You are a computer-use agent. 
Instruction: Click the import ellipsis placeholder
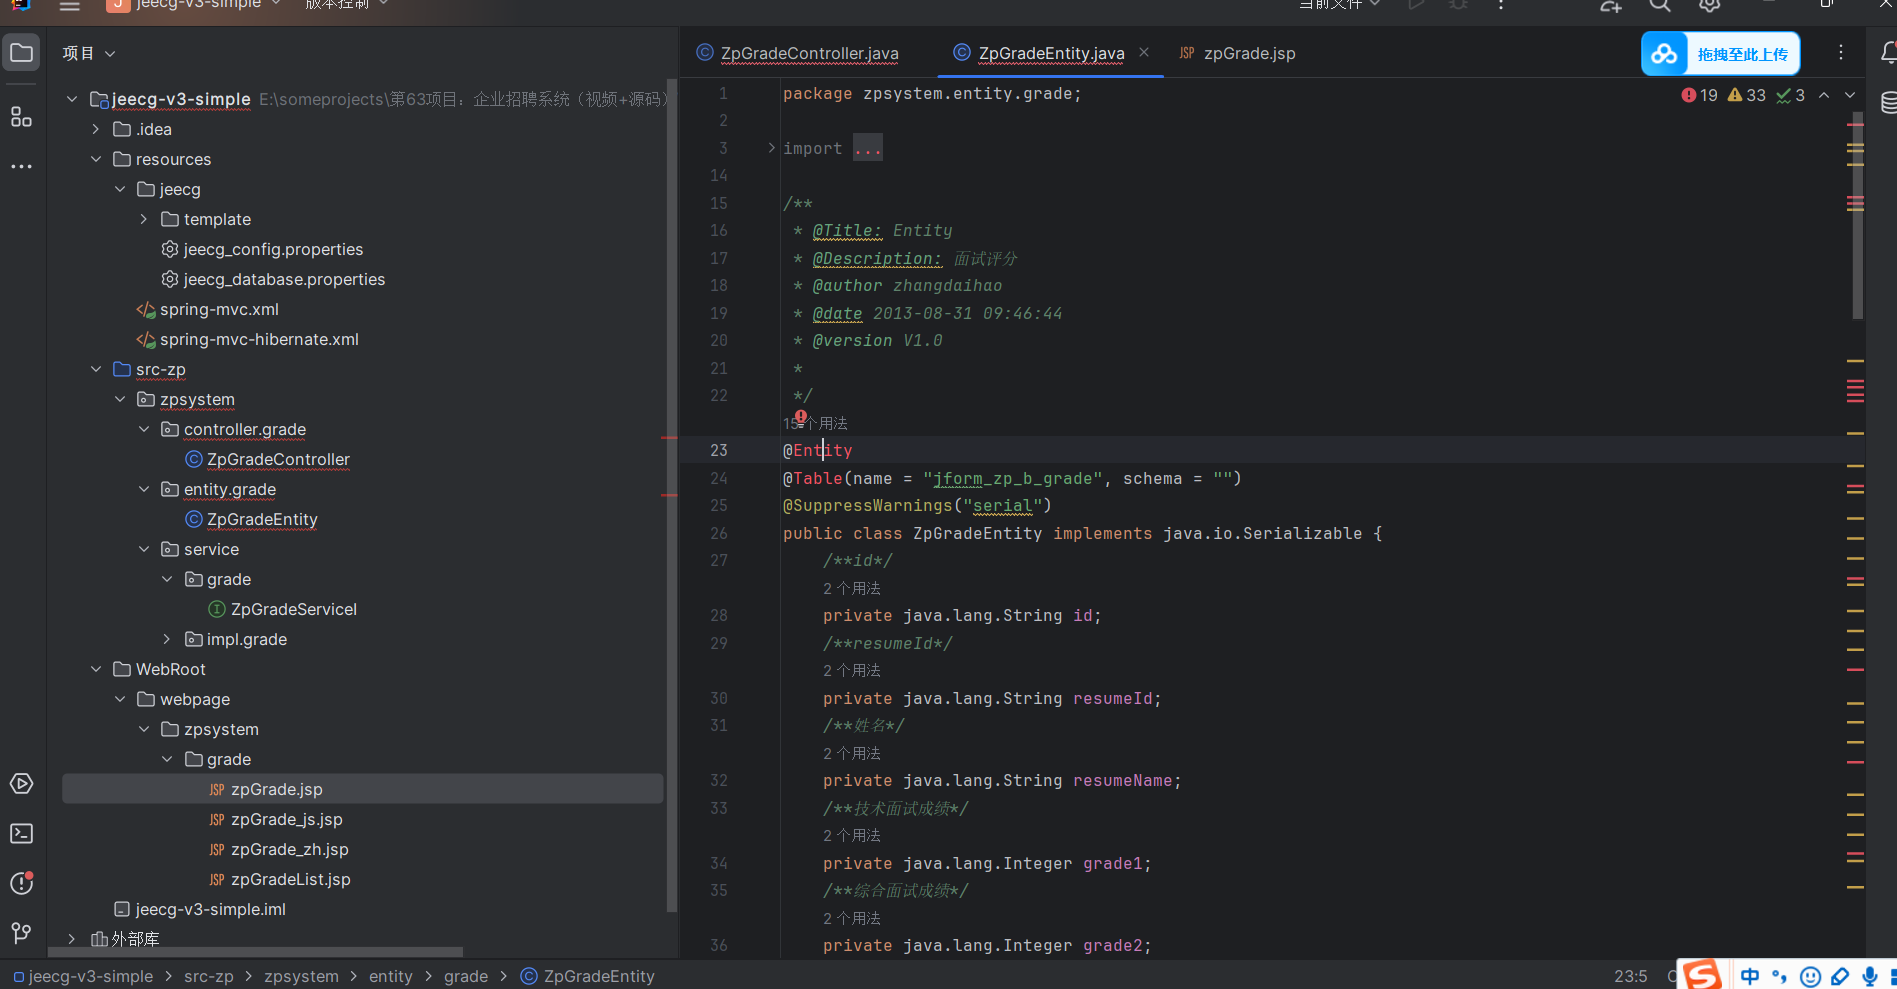pos(868,148)
